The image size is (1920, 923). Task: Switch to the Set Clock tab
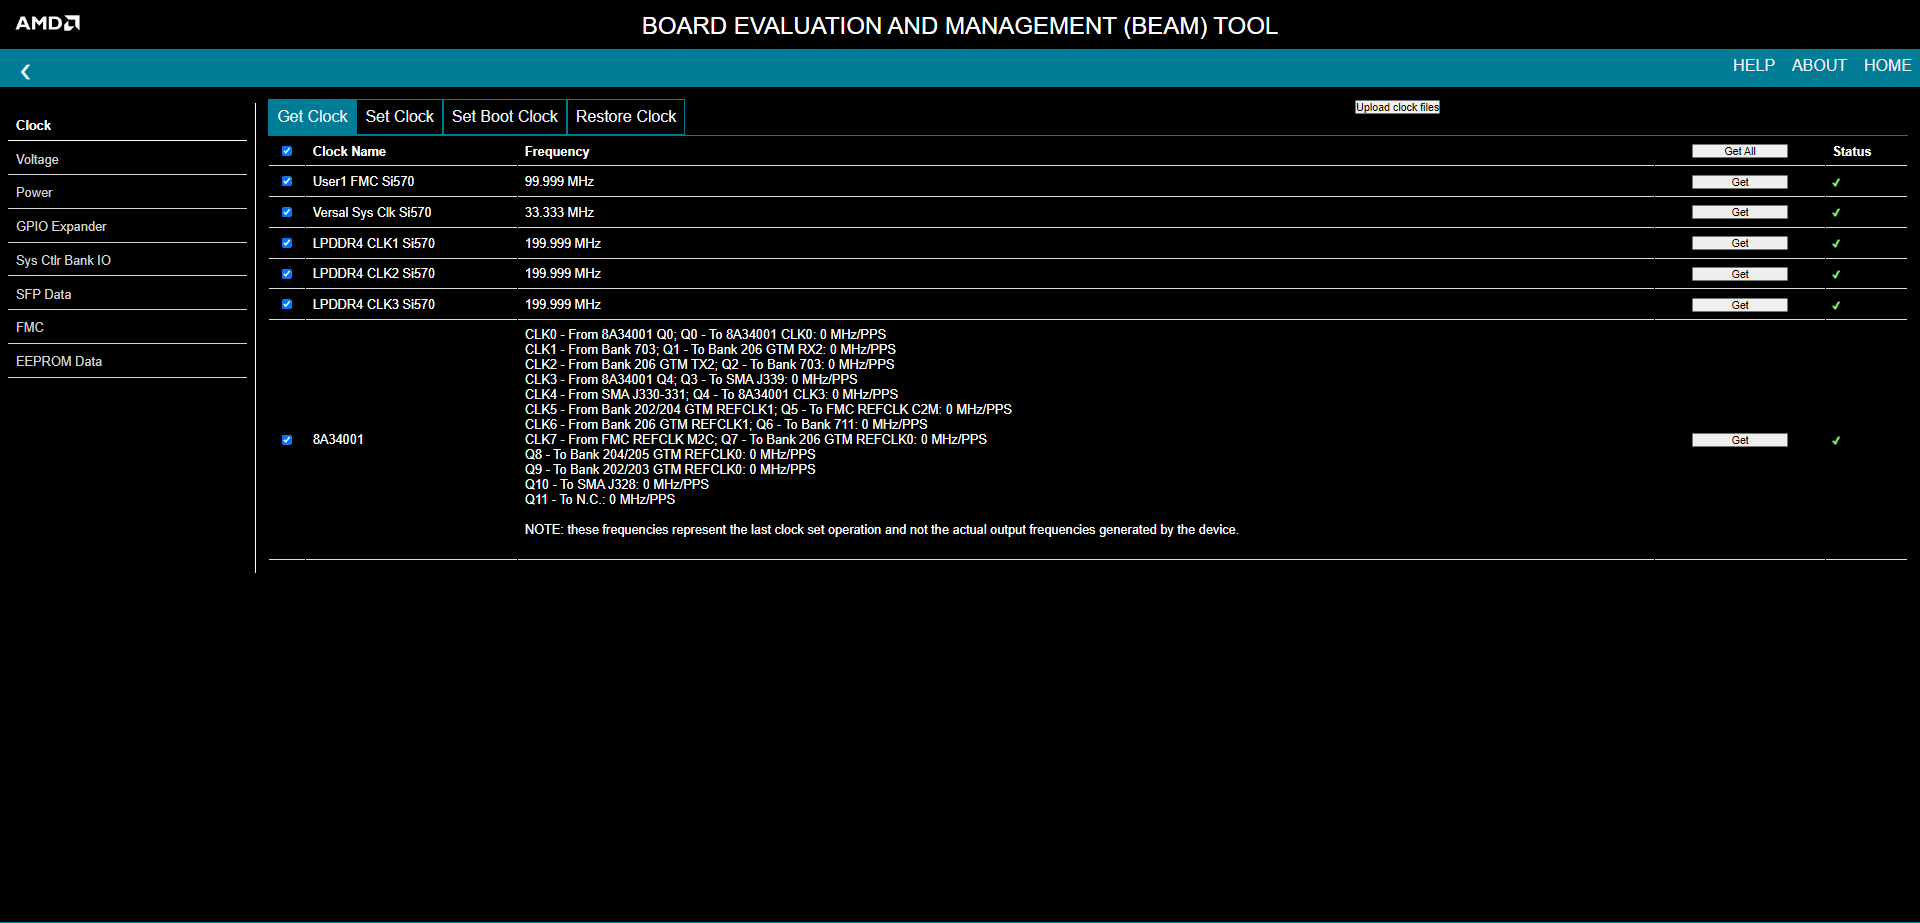coord(400,117)
